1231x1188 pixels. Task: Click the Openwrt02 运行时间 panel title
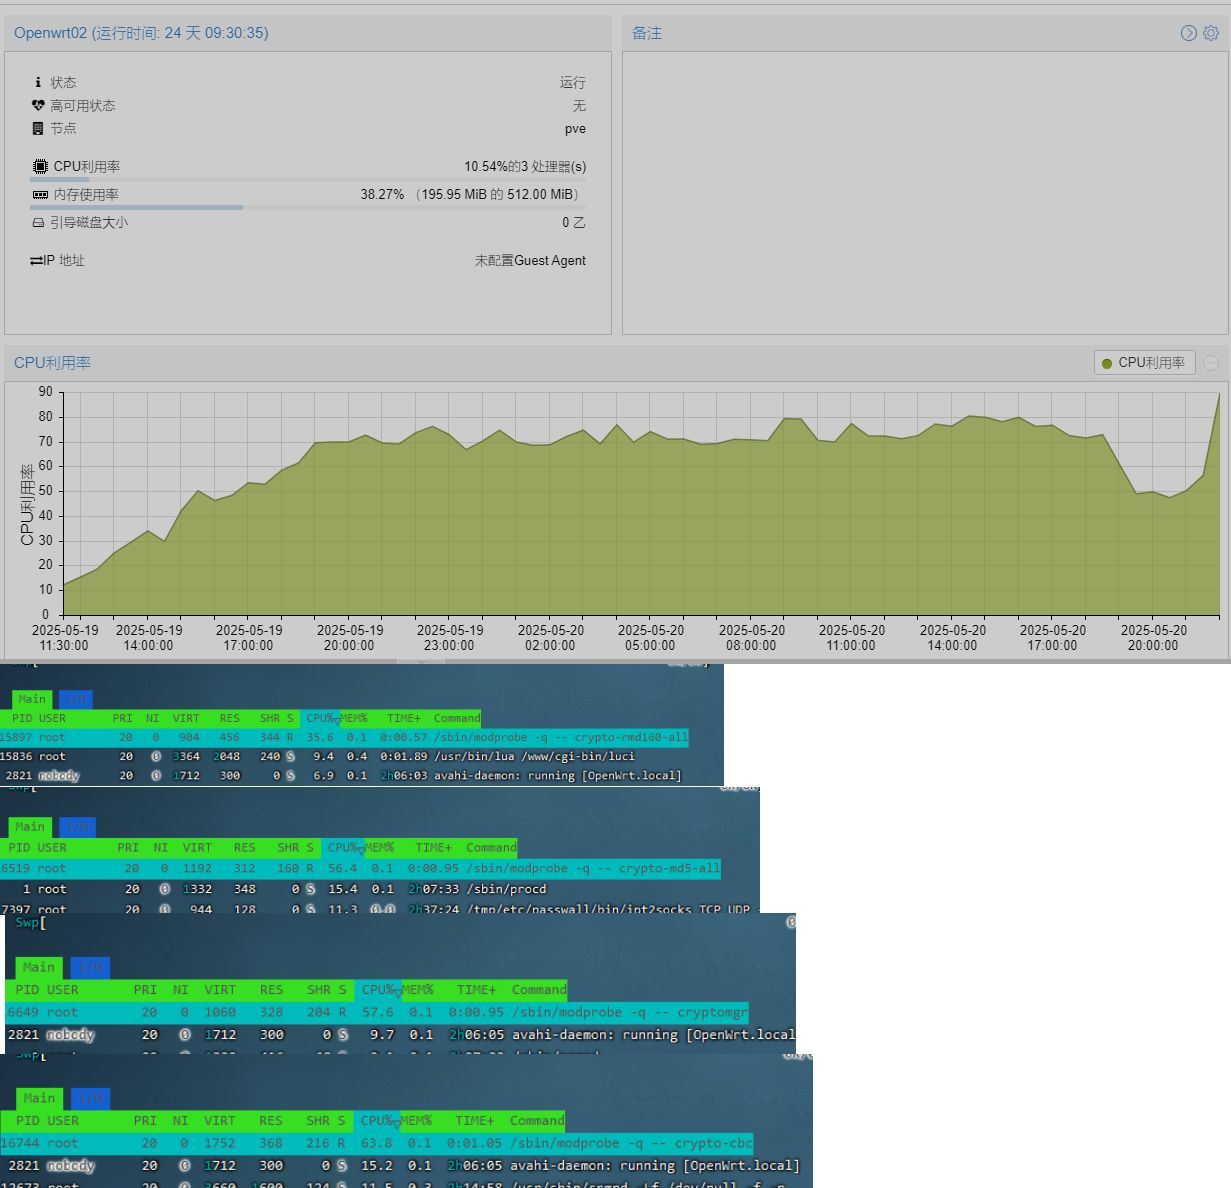pyautogui.click(x=141, y=33)
